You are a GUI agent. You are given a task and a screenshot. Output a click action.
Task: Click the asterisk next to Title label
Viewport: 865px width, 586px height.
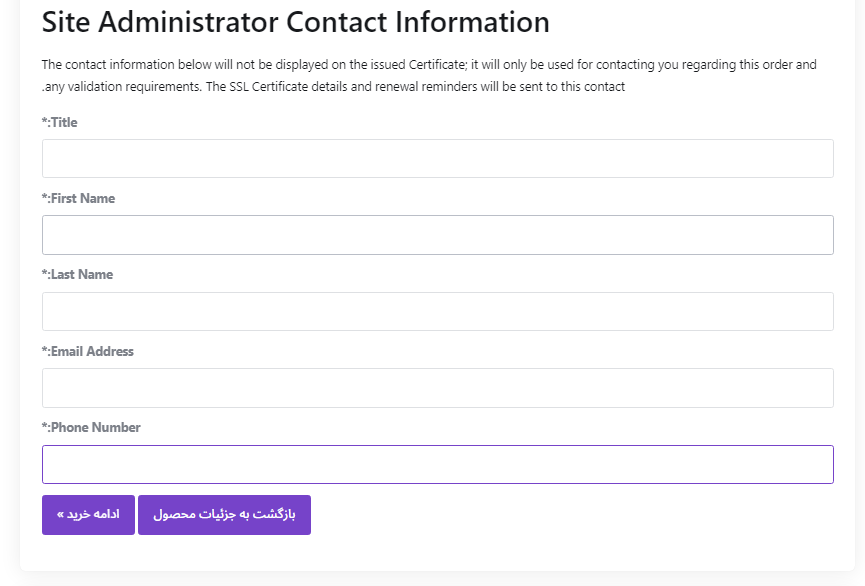(42, 122)
